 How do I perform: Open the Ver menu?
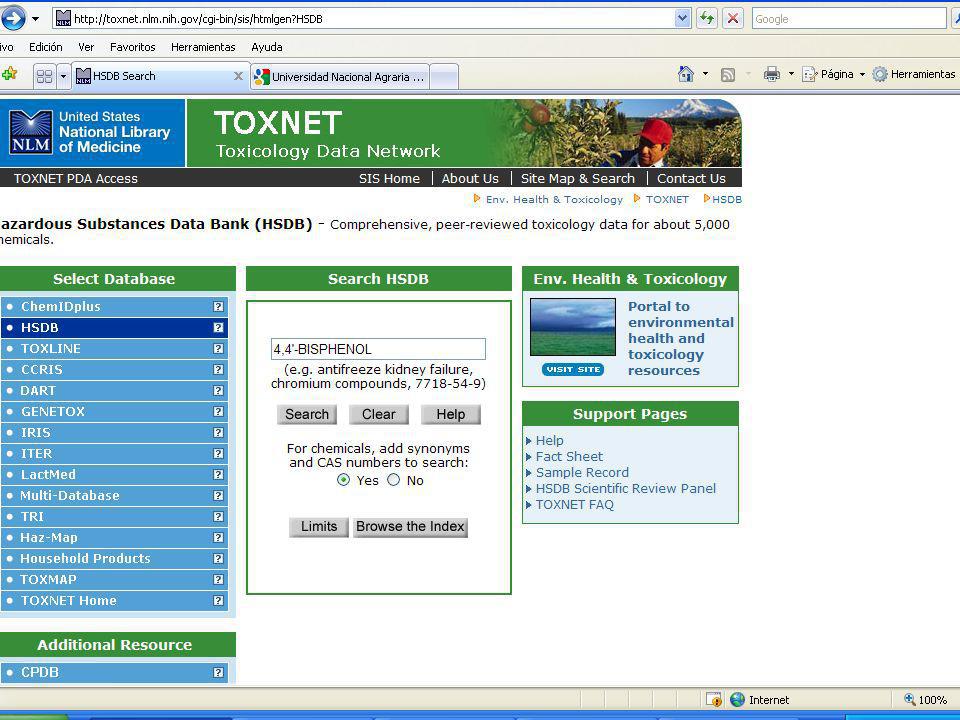click(86, 47)
